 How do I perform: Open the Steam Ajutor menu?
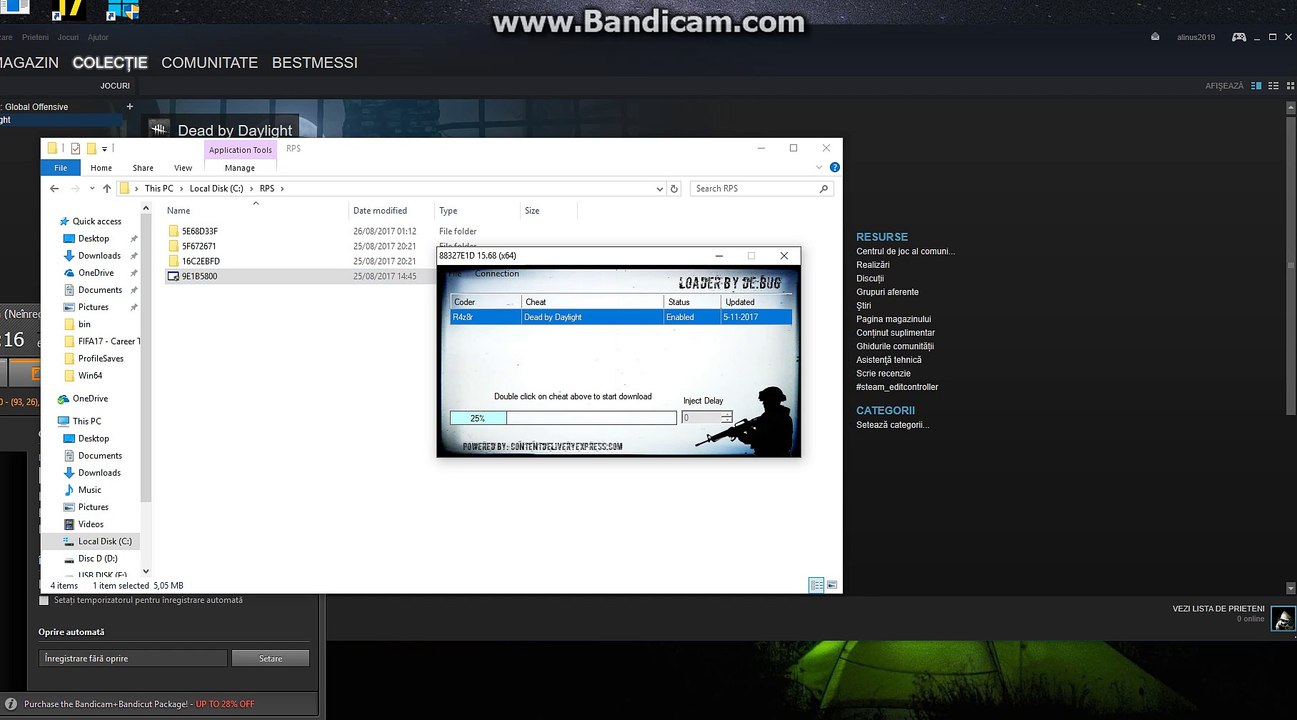tap(98, 37)
